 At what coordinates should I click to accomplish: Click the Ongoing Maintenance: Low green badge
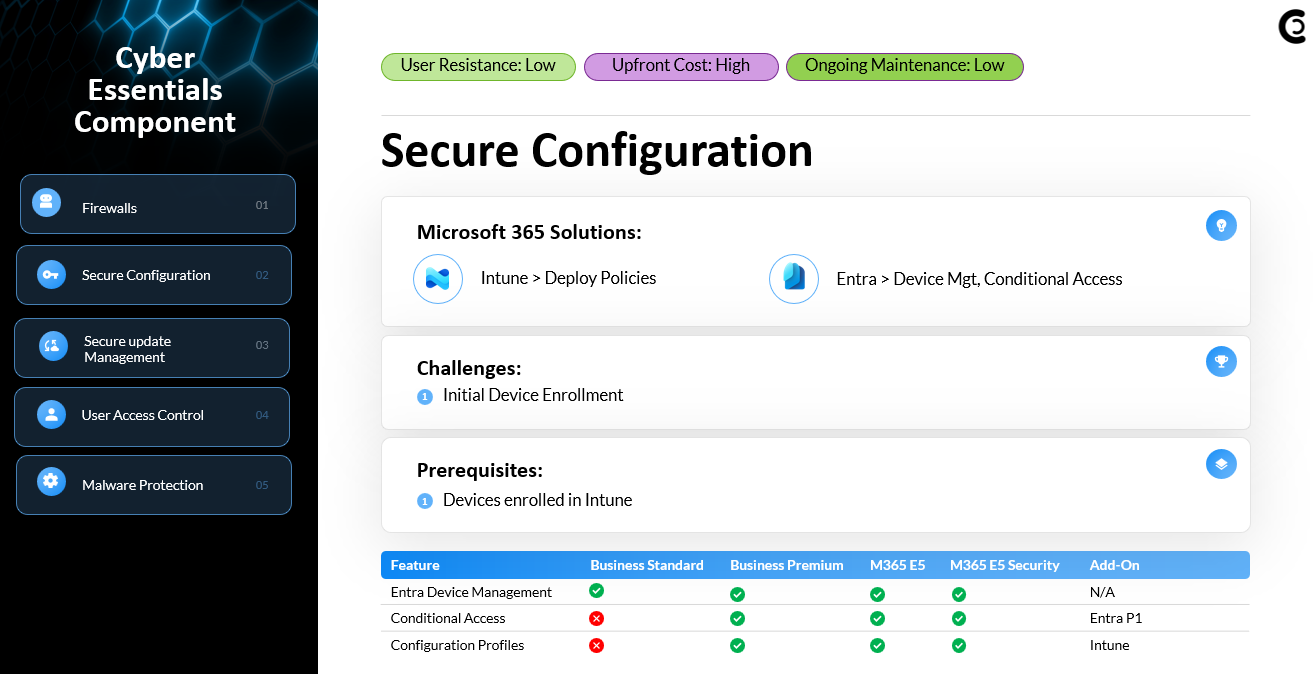click(x=904, y=66)
